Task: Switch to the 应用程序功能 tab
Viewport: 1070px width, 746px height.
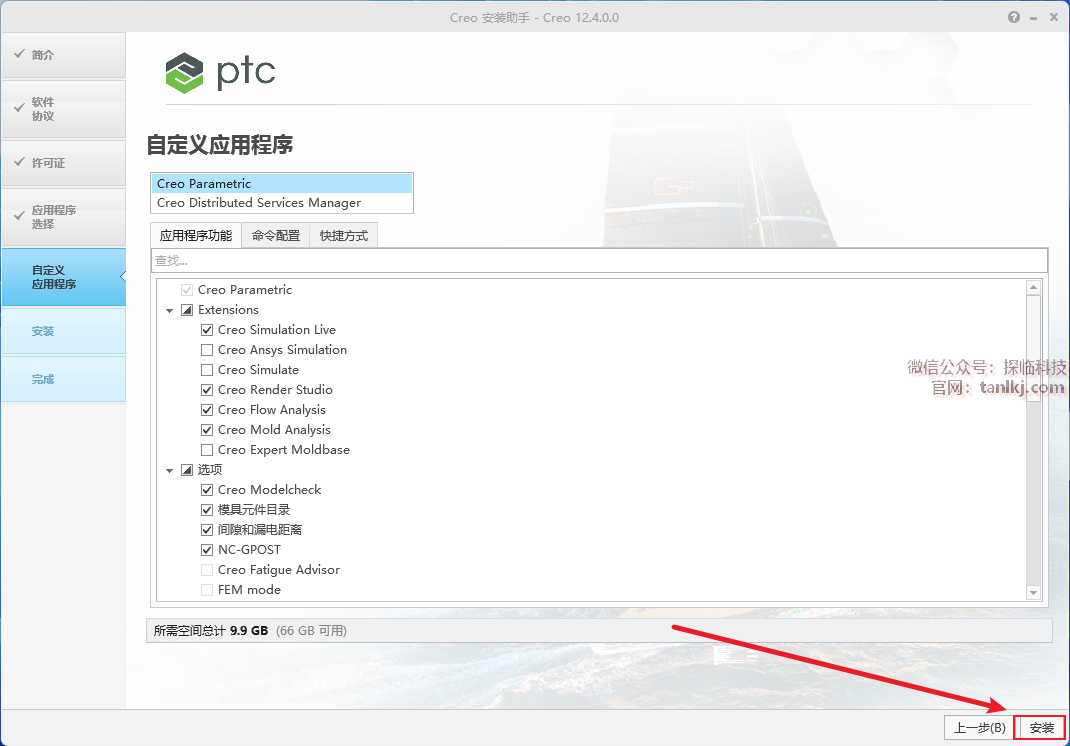Action: pos(196,235)
